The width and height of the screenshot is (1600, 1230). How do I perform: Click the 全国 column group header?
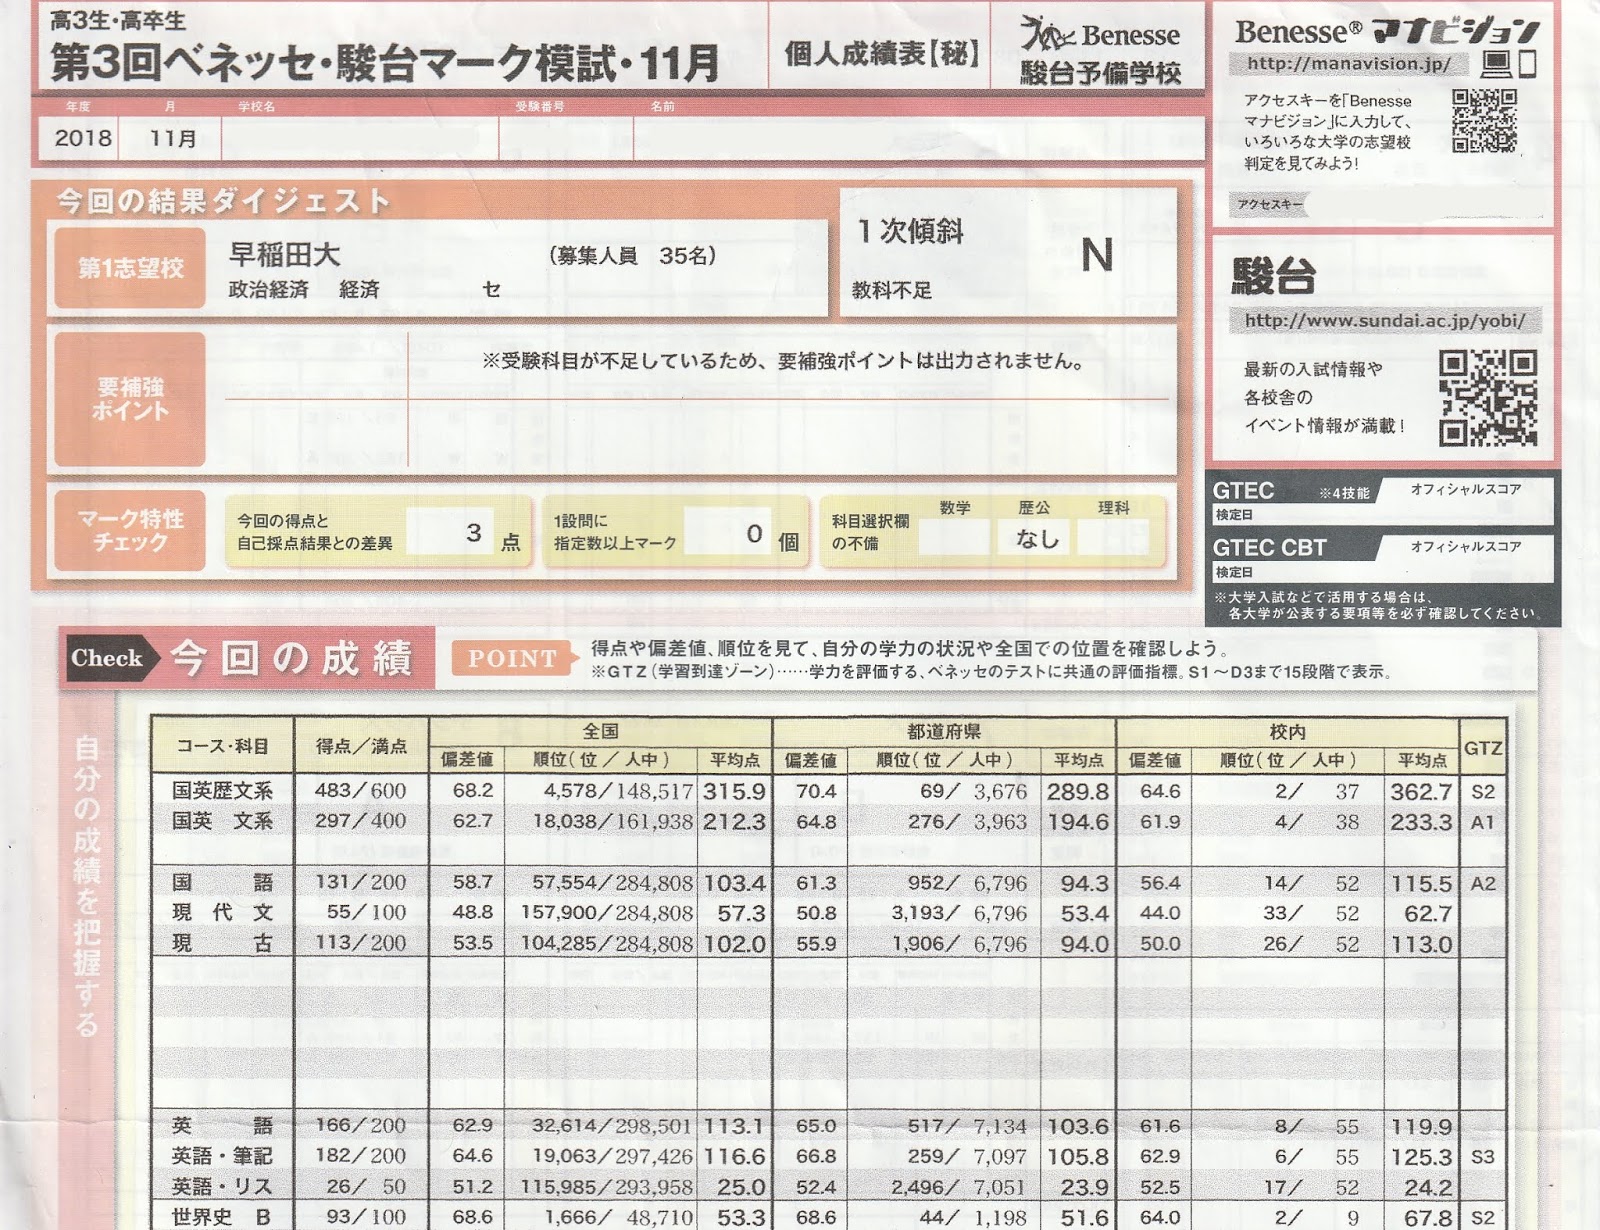tap(601, 731)
